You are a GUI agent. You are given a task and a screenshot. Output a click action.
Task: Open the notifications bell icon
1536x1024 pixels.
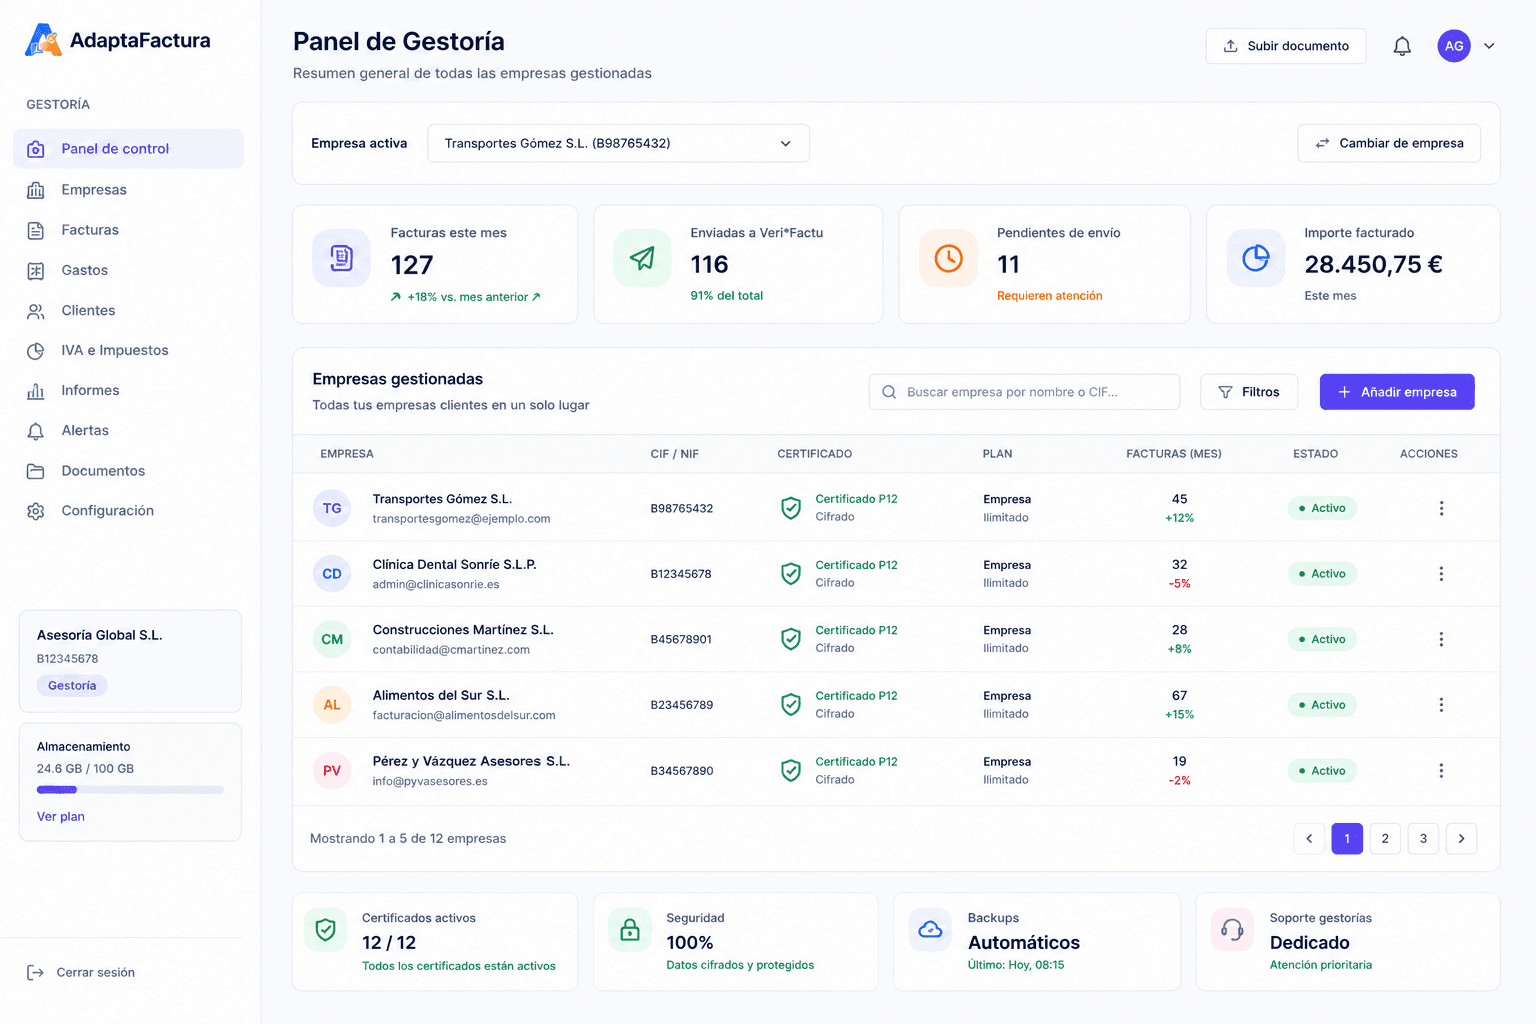[1402, 46]
